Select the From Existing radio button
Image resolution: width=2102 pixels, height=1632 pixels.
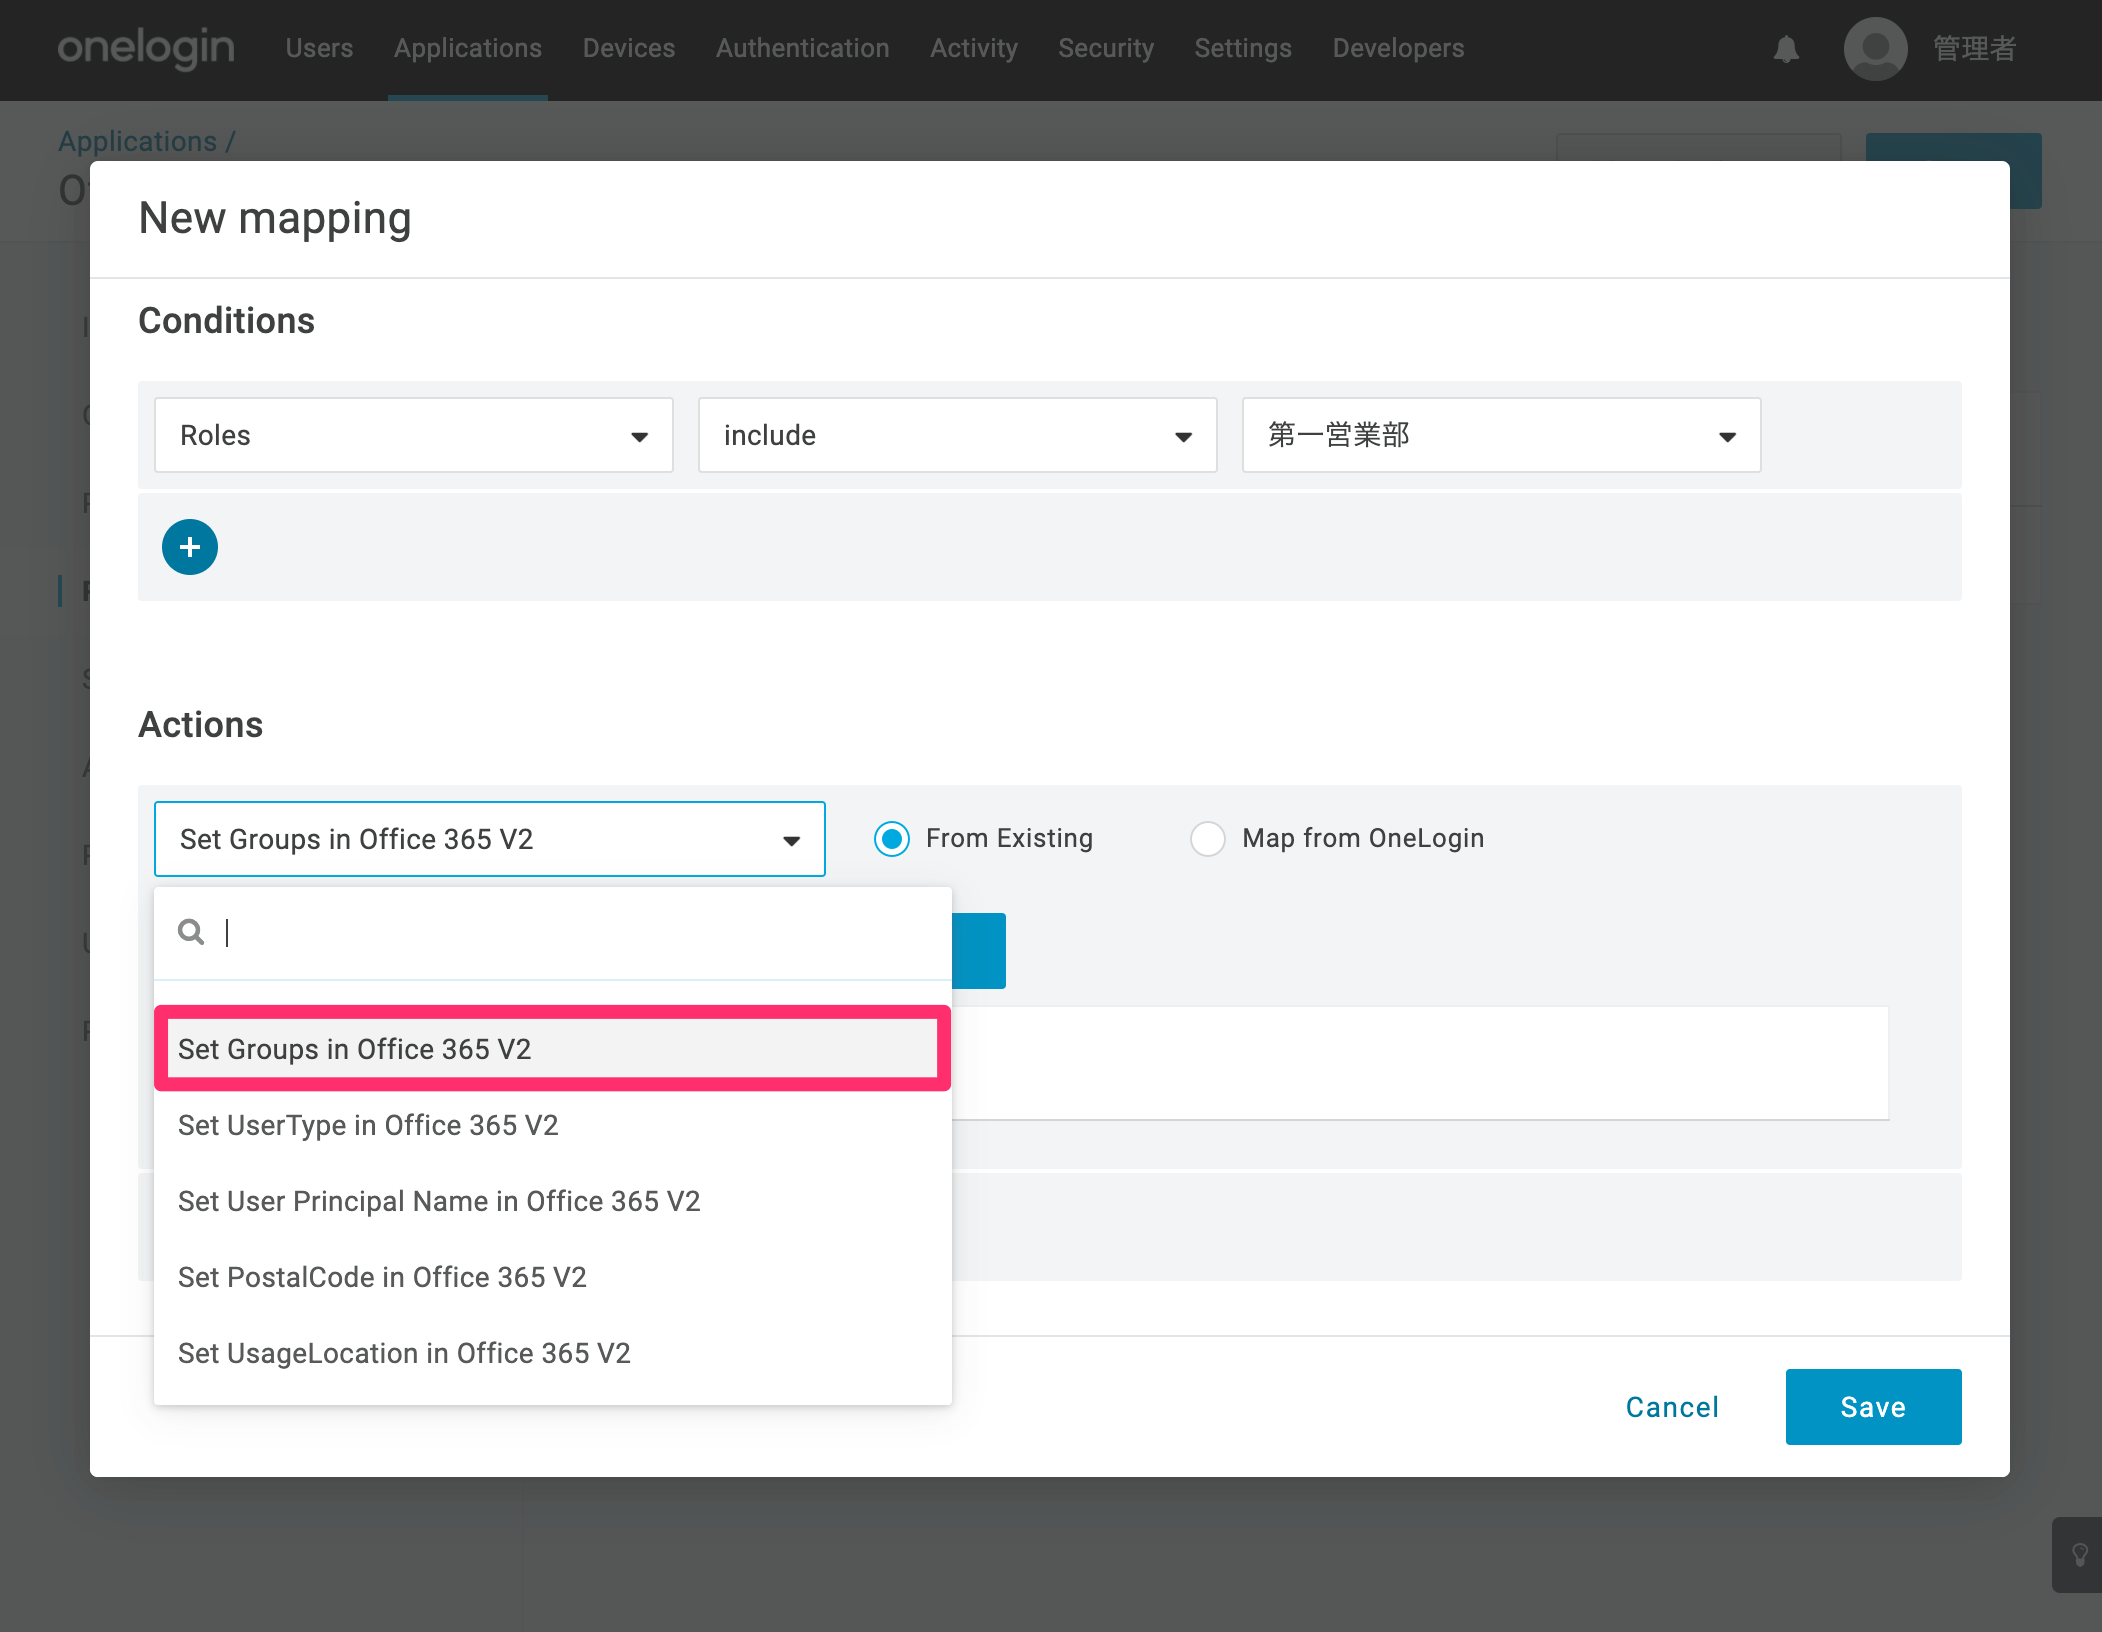[892, 839]
